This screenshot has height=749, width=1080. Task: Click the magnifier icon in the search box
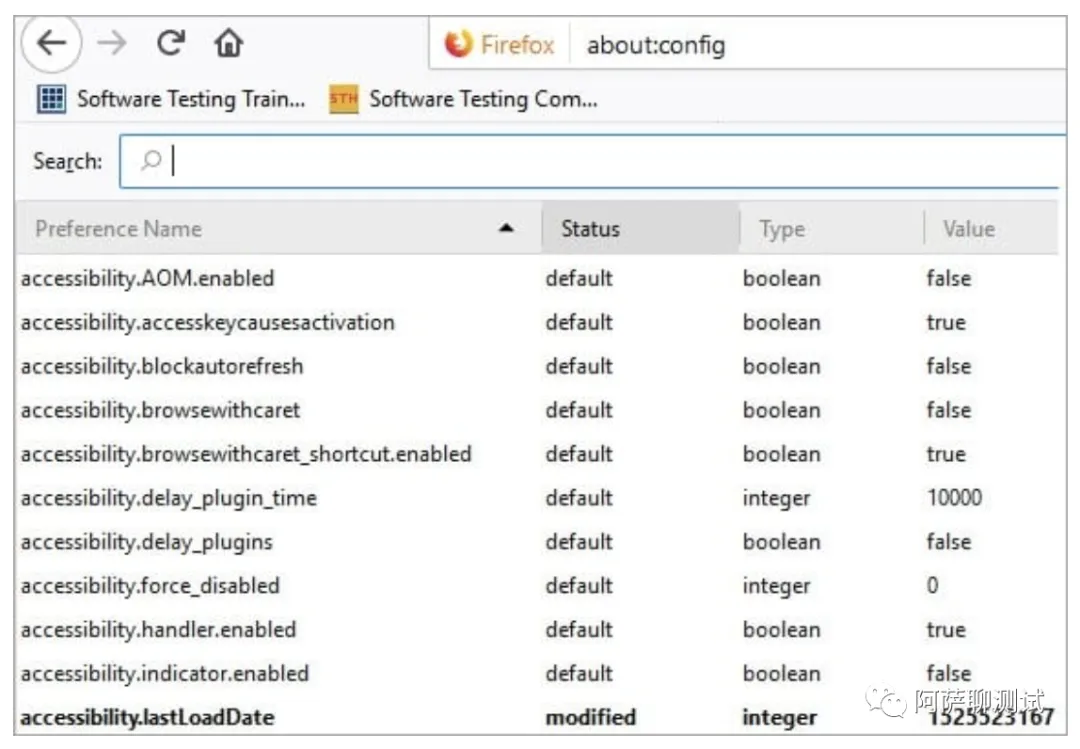coord(151,161)
